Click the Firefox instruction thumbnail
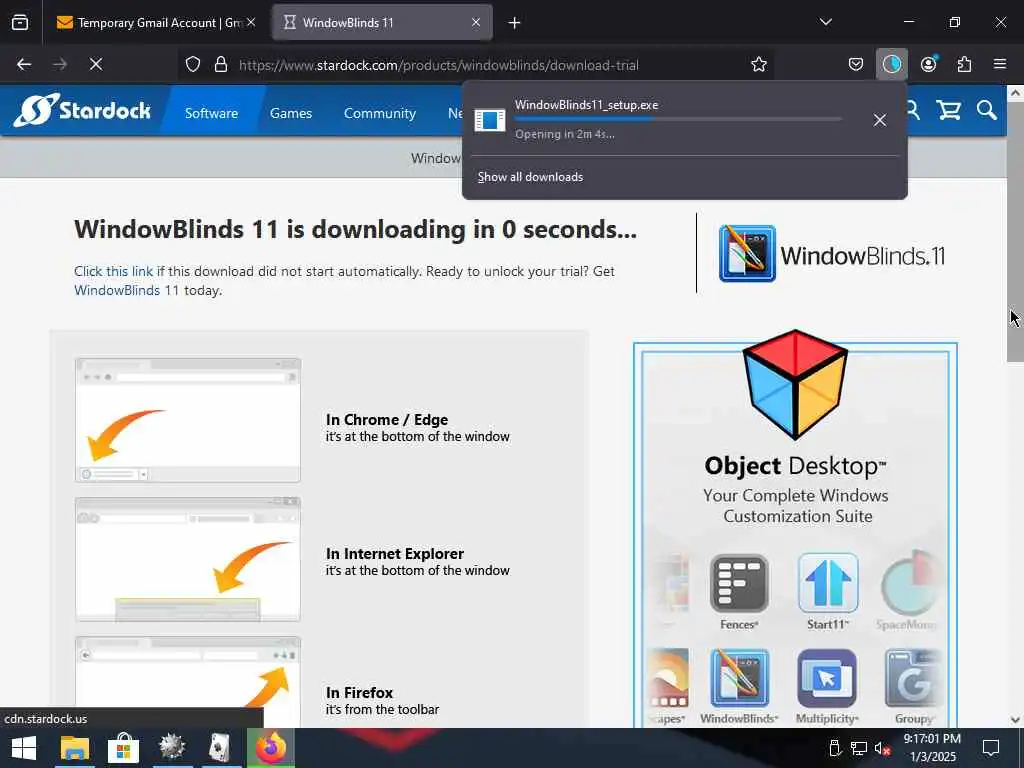 188,682
